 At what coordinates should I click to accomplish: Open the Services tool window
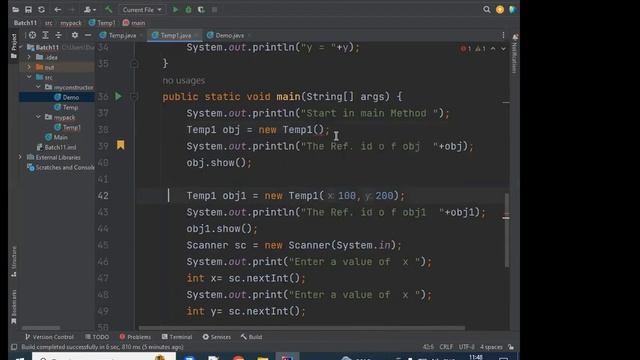217,337
